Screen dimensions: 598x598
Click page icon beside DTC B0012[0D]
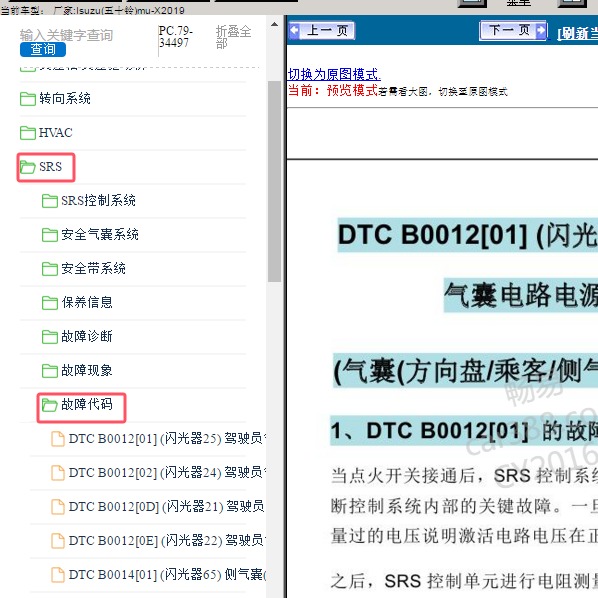pyautogui.click(x=58, y=506)
